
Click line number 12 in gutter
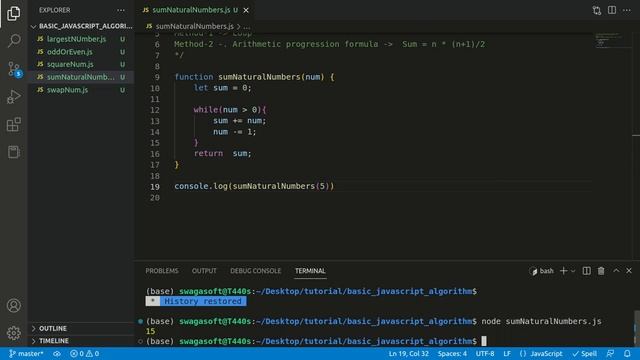coord(155,110)
